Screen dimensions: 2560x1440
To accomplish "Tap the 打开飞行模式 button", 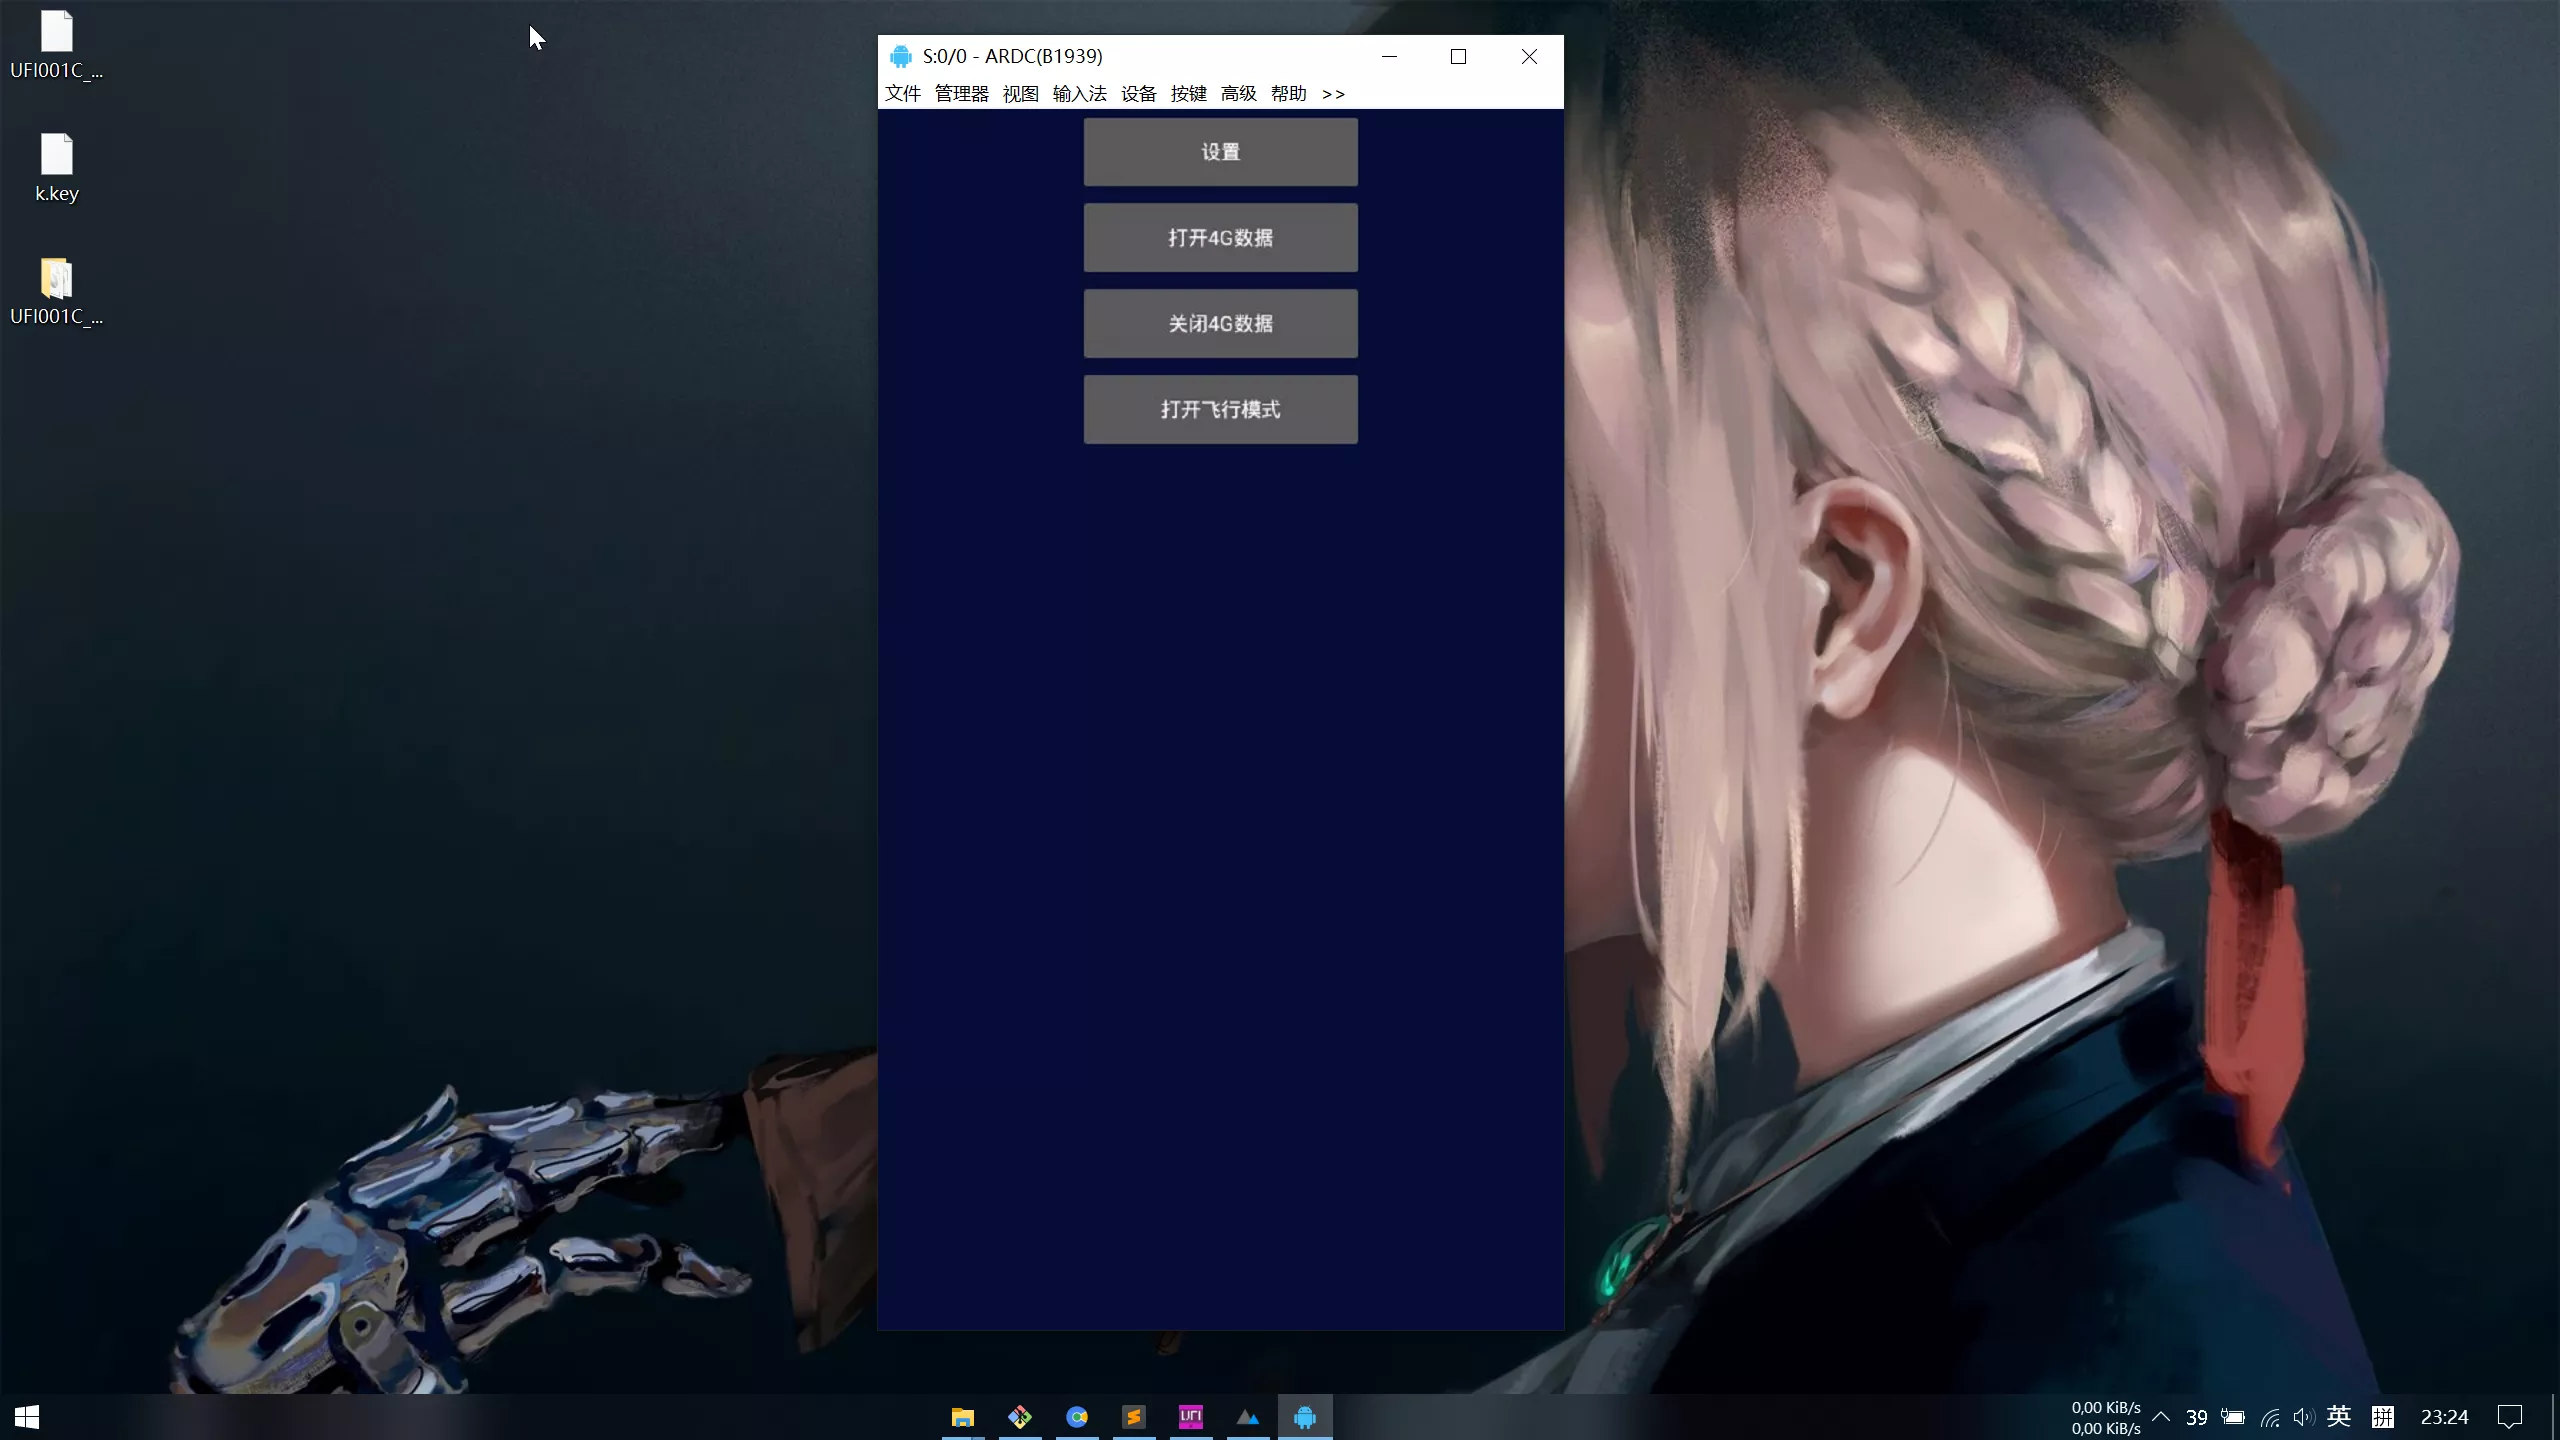I will 1220,410.
